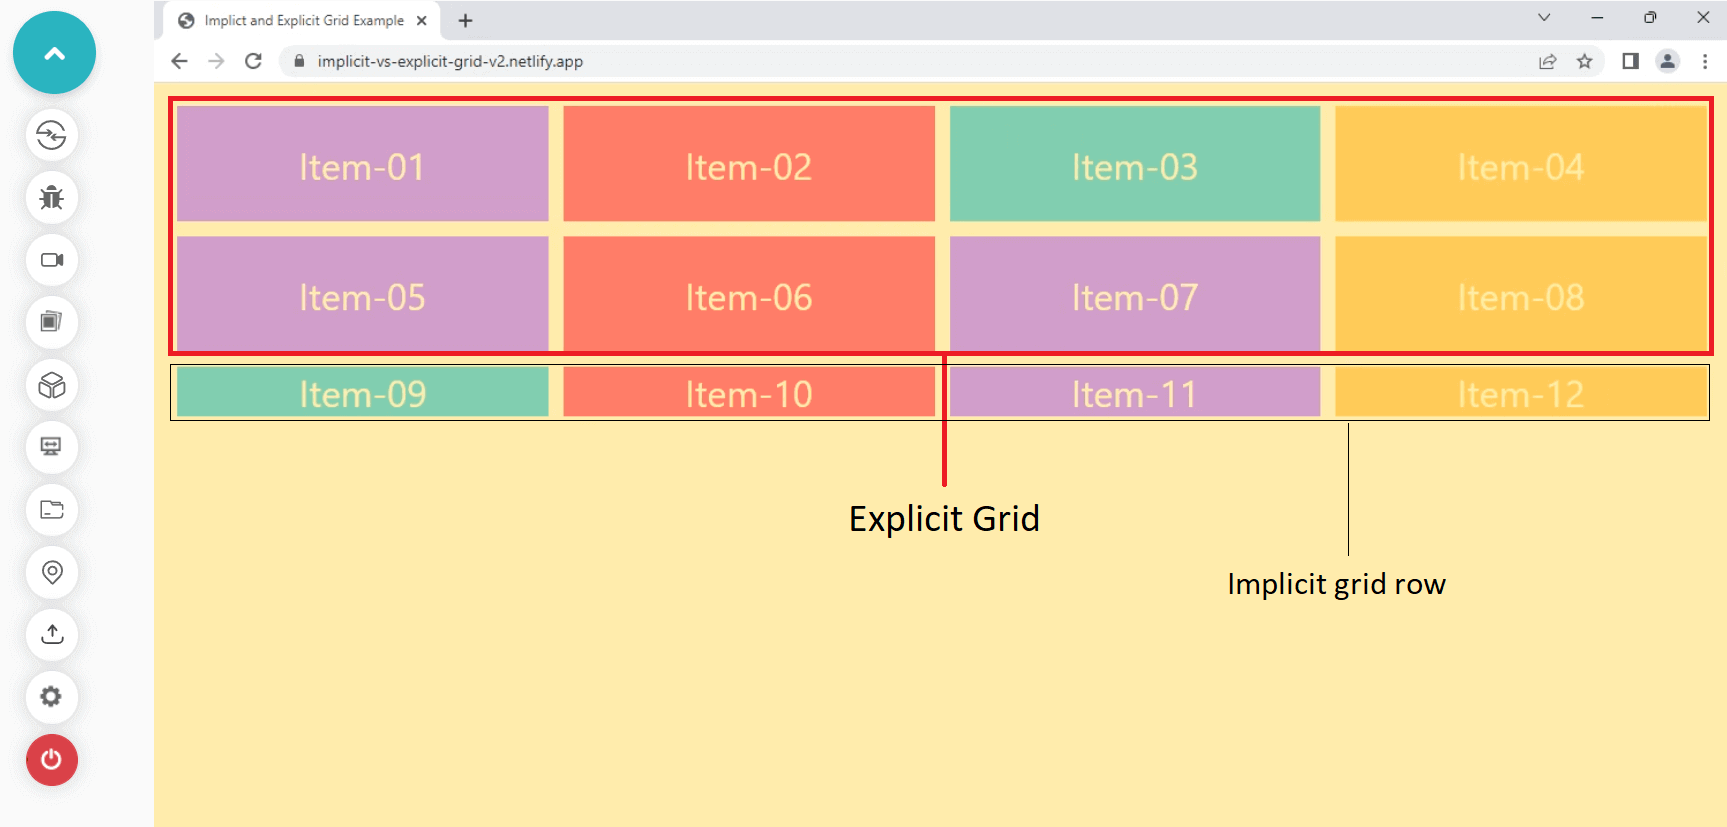This screenshot has width=1727, height=827.
Task: Open the bug report tool icon
Action: (52, 197)
